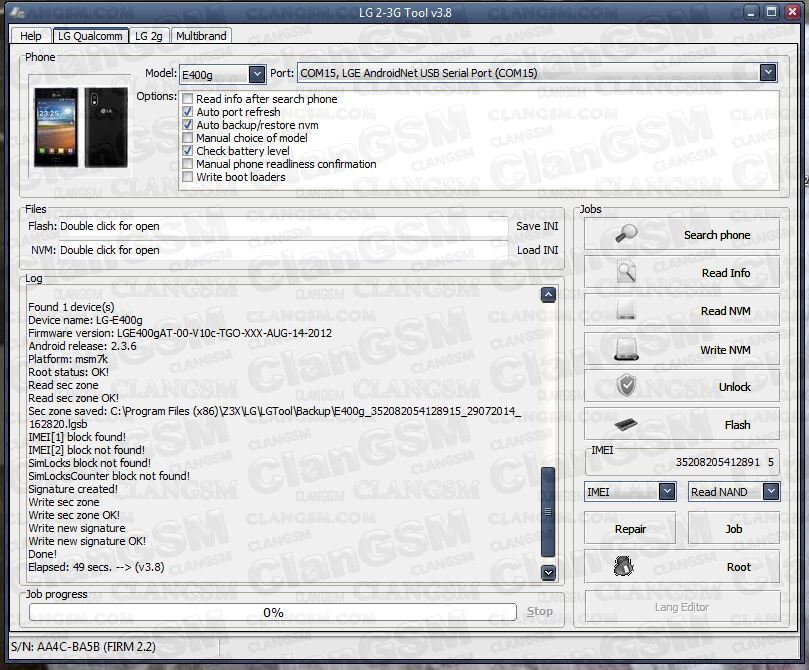Toggle Auto backup/restore nvm checkbox

click(x=188, y=125)
